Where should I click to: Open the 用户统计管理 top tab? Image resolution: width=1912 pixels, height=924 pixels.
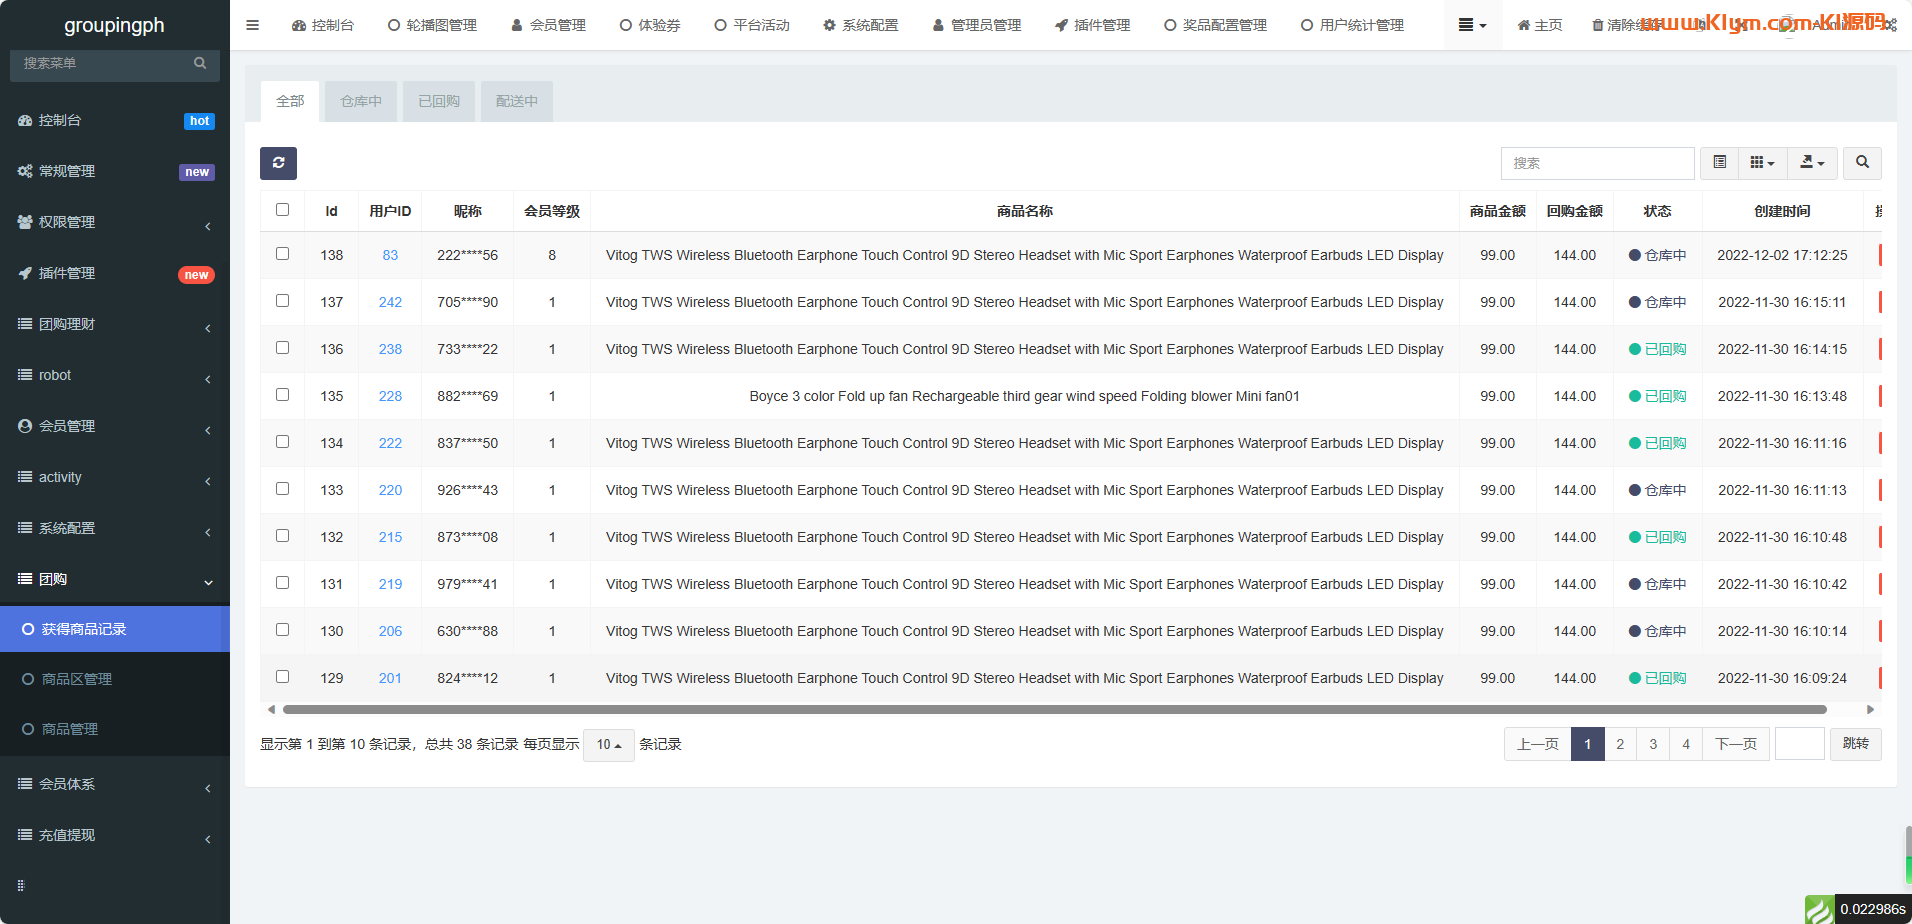click(x=1353, y=25)
